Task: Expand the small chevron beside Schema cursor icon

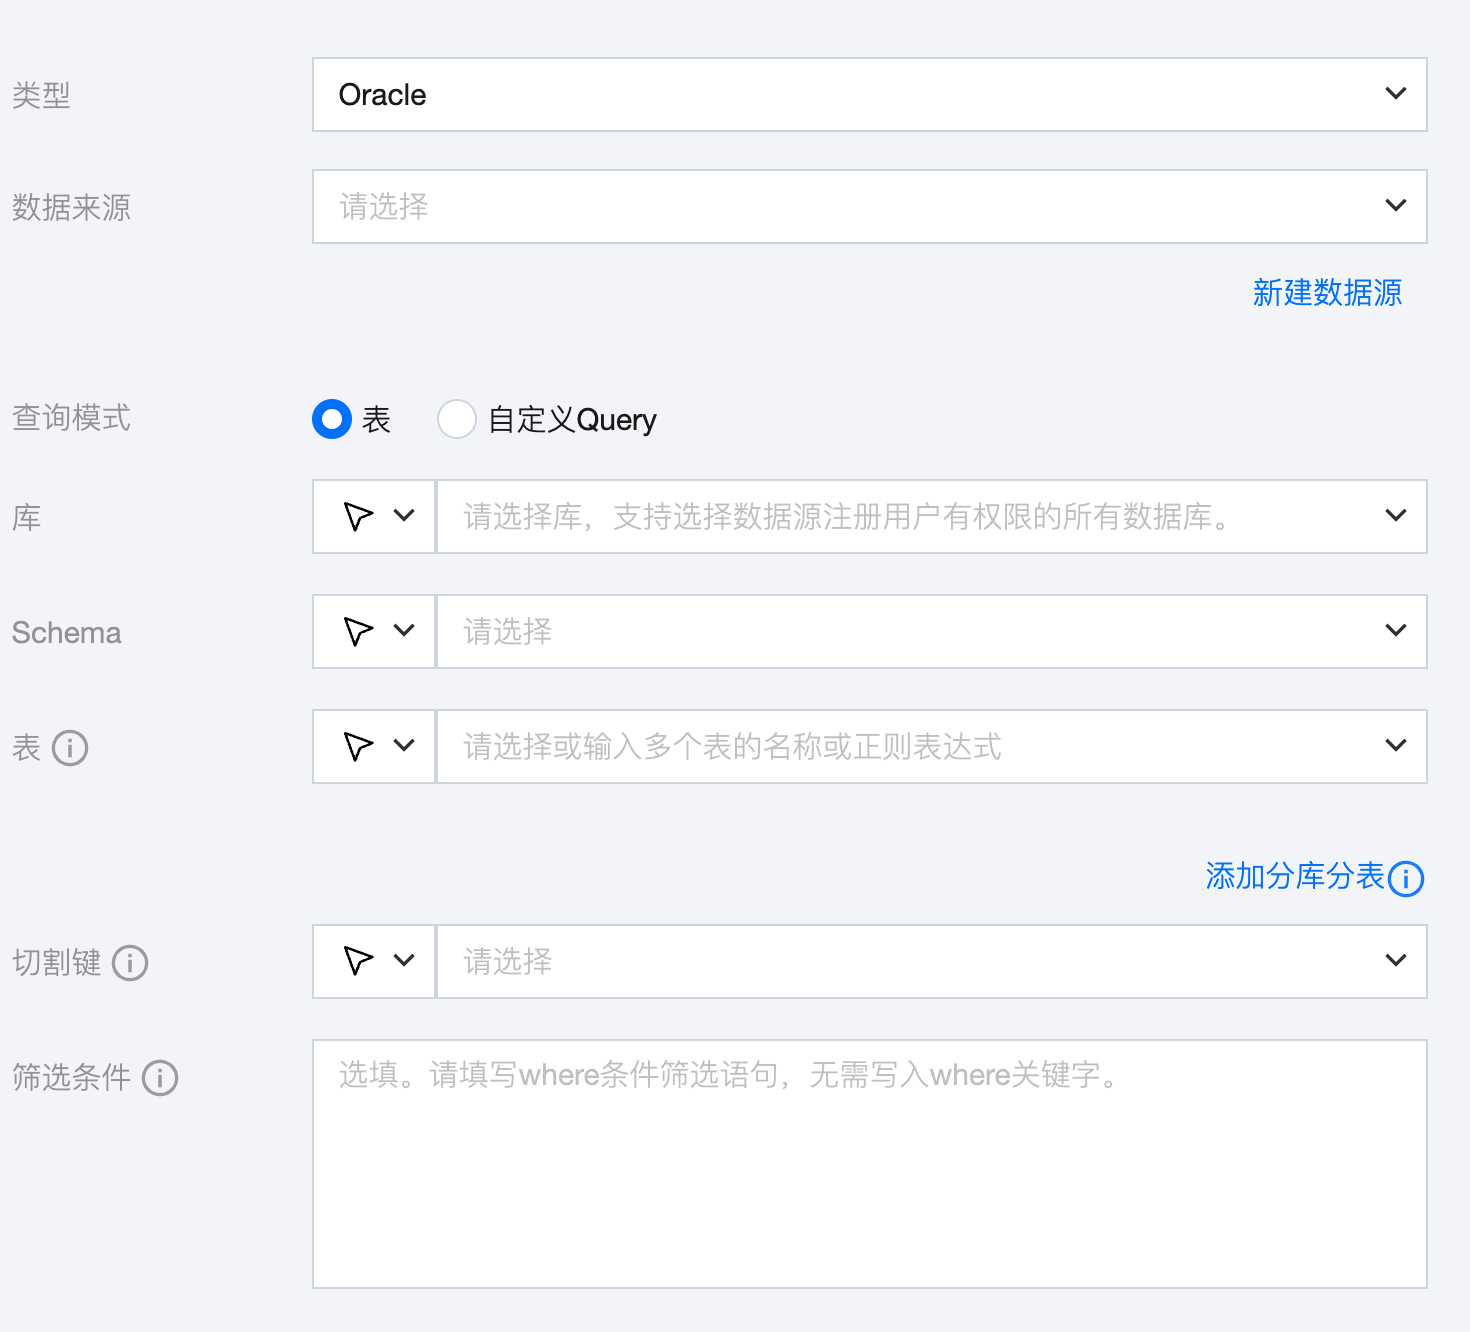Action: click(404, 631)
